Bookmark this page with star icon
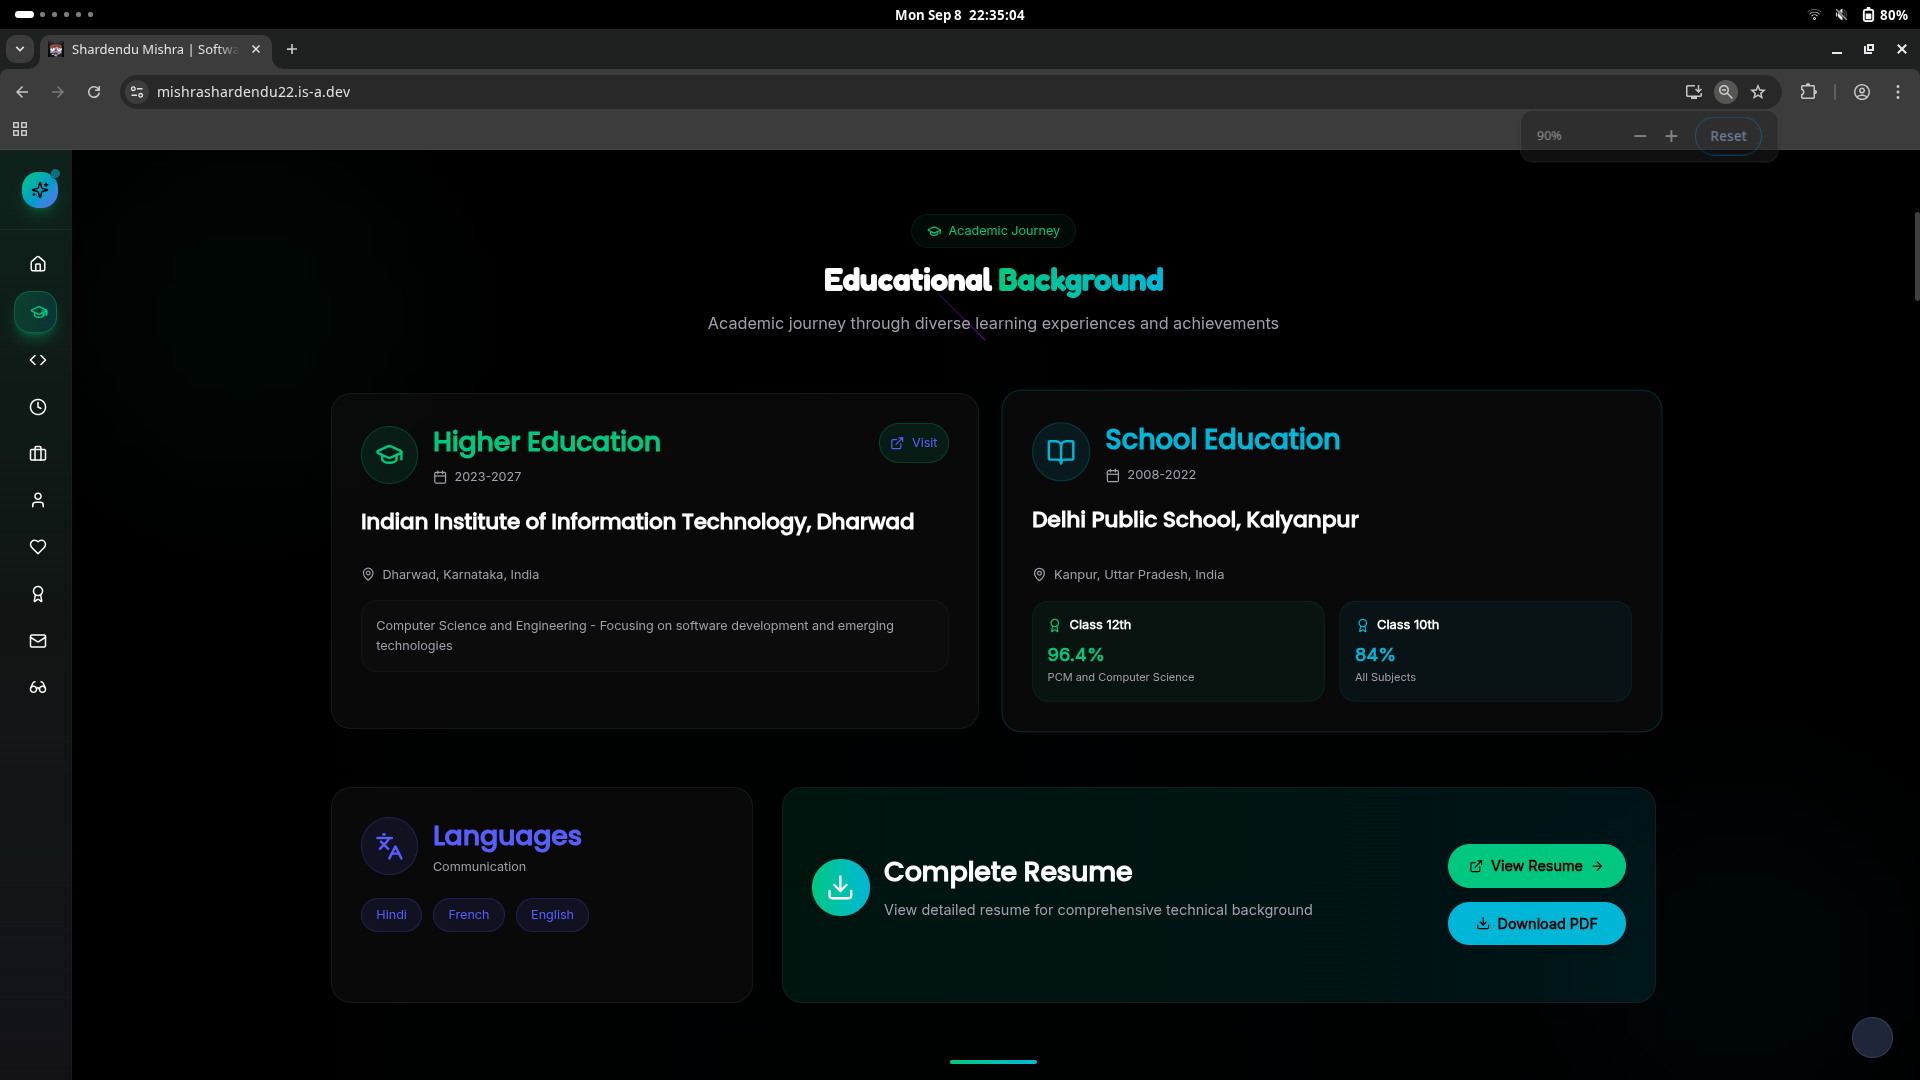 (1758, 92)
